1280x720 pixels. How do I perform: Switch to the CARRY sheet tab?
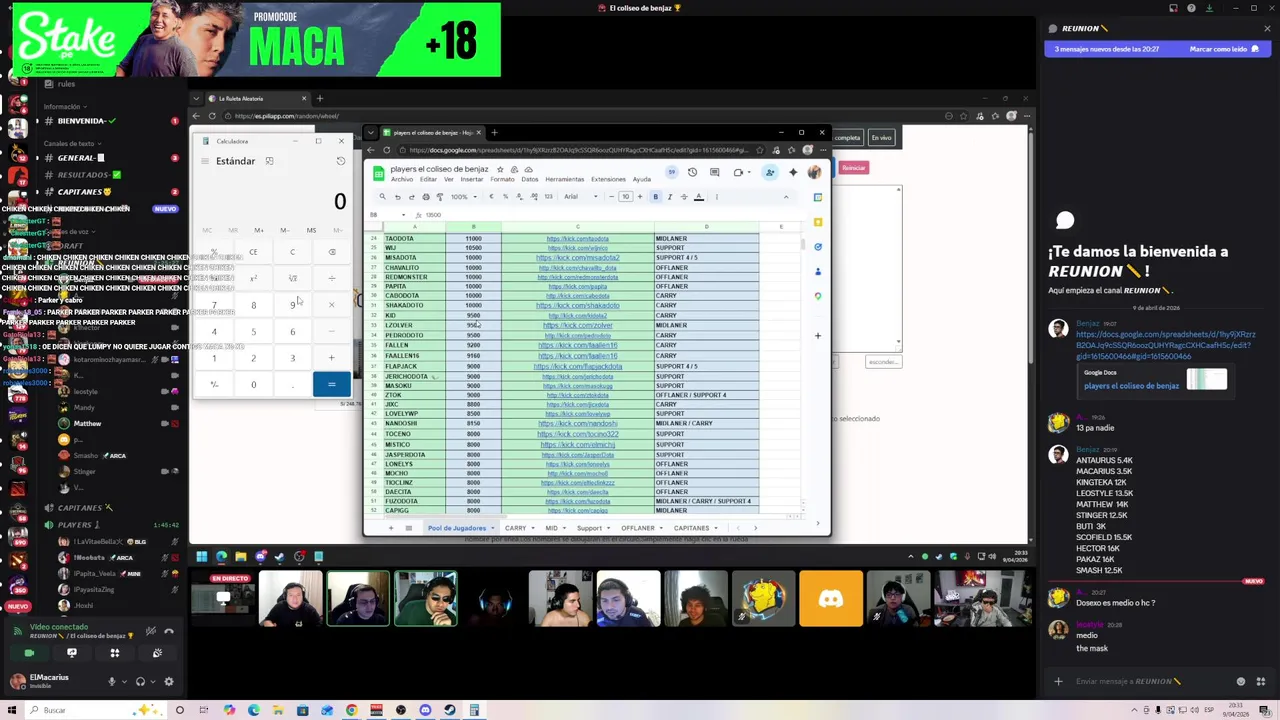click(516, 528)
